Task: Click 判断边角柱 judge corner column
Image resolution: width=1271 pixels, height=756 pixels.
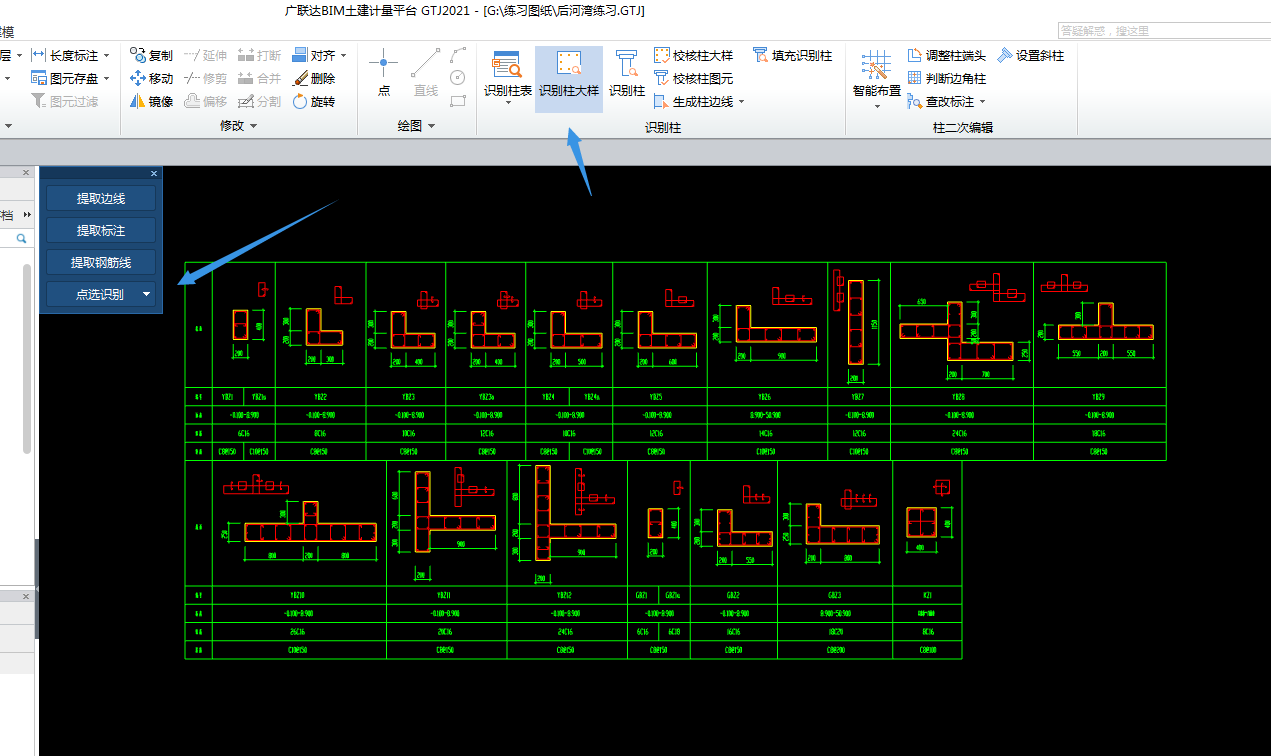Action: click(946, 78)
